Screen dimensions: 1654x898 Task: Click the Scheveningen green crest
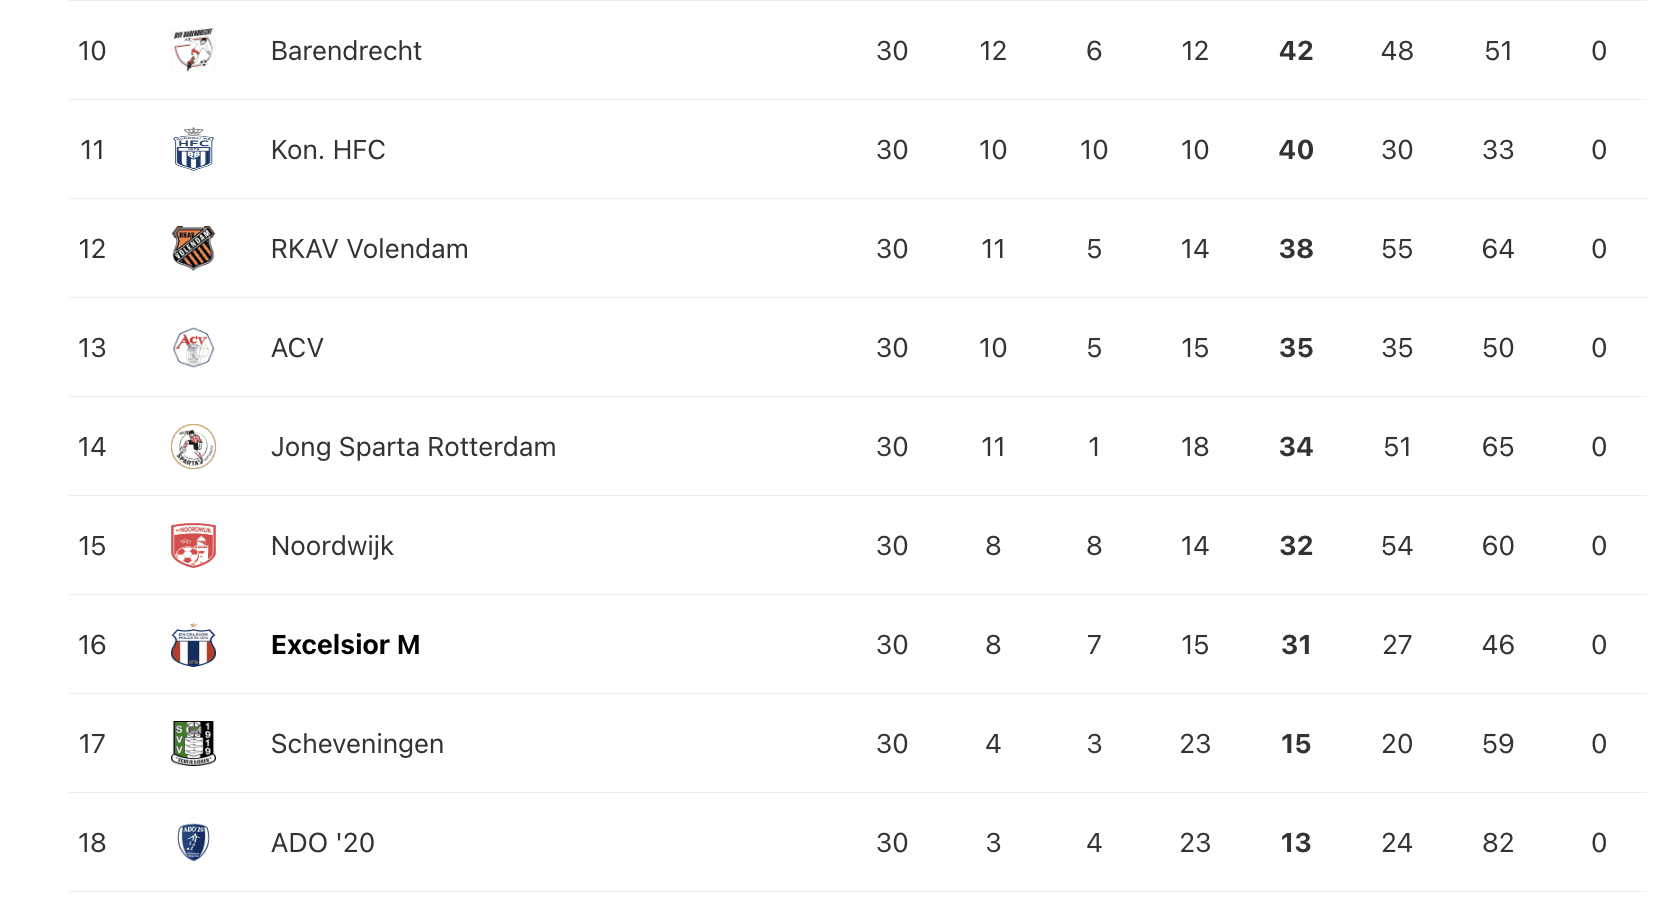point(193,743)
